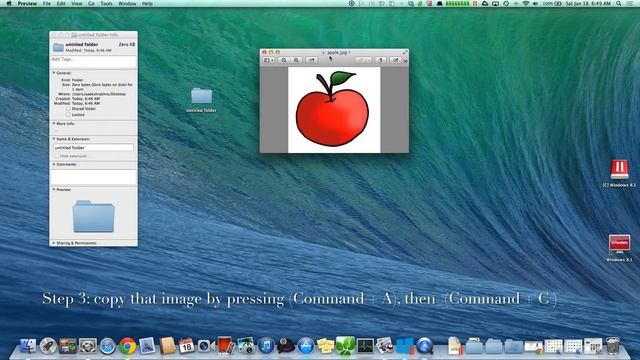Click the Add Tags field
The height and width of the screenshot is (360, 640).
coord(93,61)
